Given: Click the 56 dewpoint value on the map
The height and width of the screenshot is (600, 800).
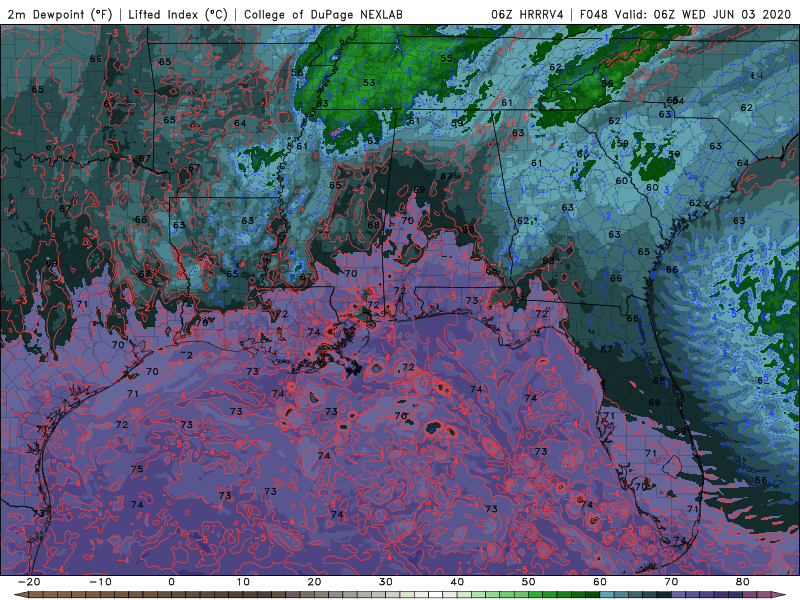Looking at the screenshot, I should [x=297, y=72].
